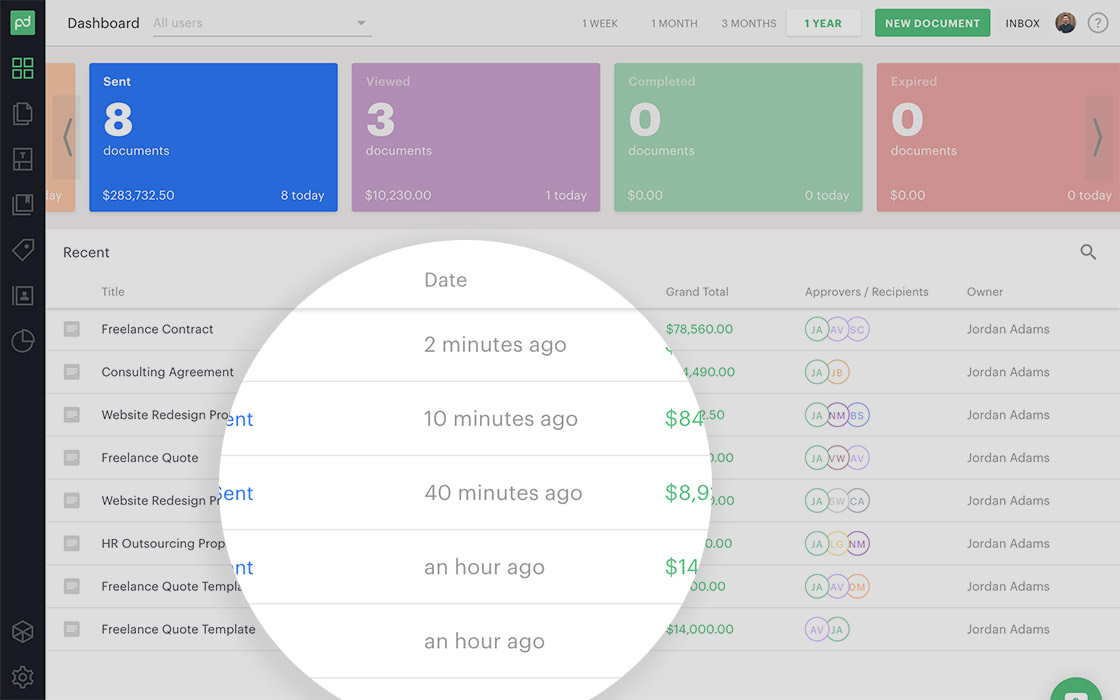Open the Documents icon in sidebar

23,114
